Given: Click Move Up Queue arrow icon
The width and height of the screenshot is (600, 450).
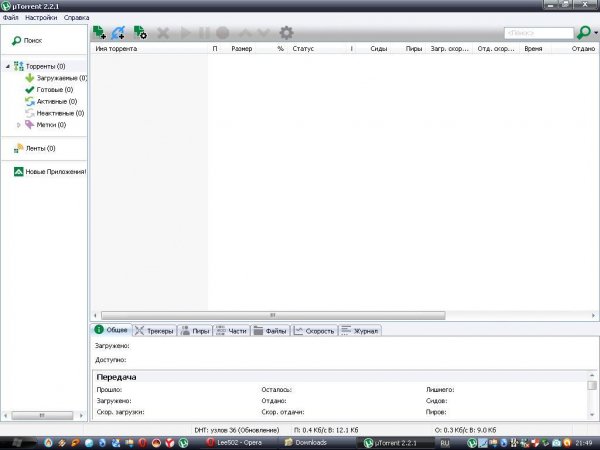Looking at the screenshot, I should pyautogui.click(x=245, y=33).
